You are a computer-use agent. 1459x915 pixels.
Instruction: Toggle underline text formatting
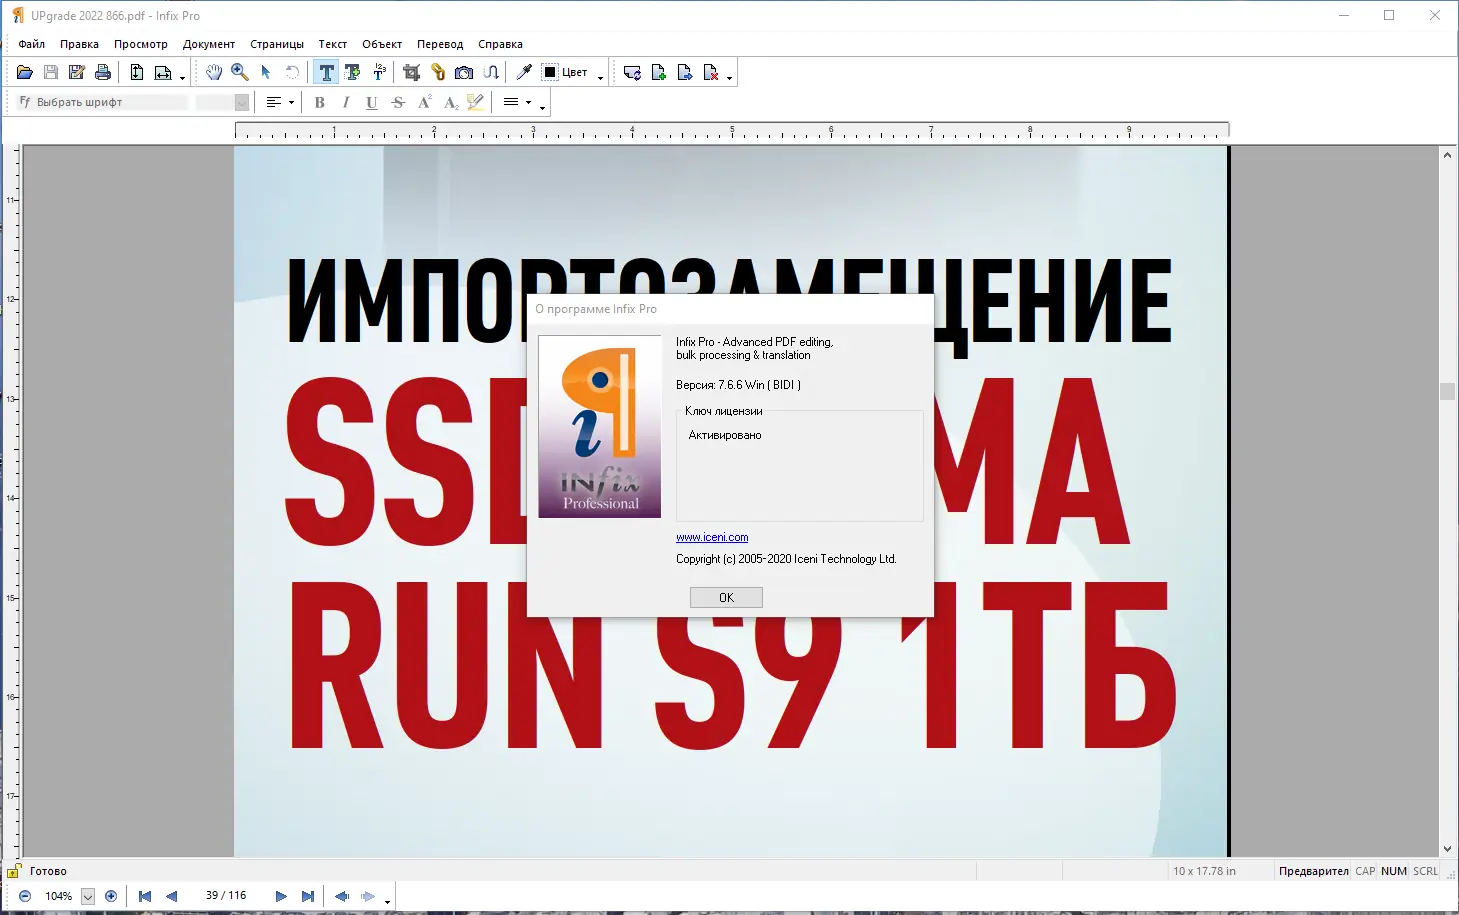point(371,102)
